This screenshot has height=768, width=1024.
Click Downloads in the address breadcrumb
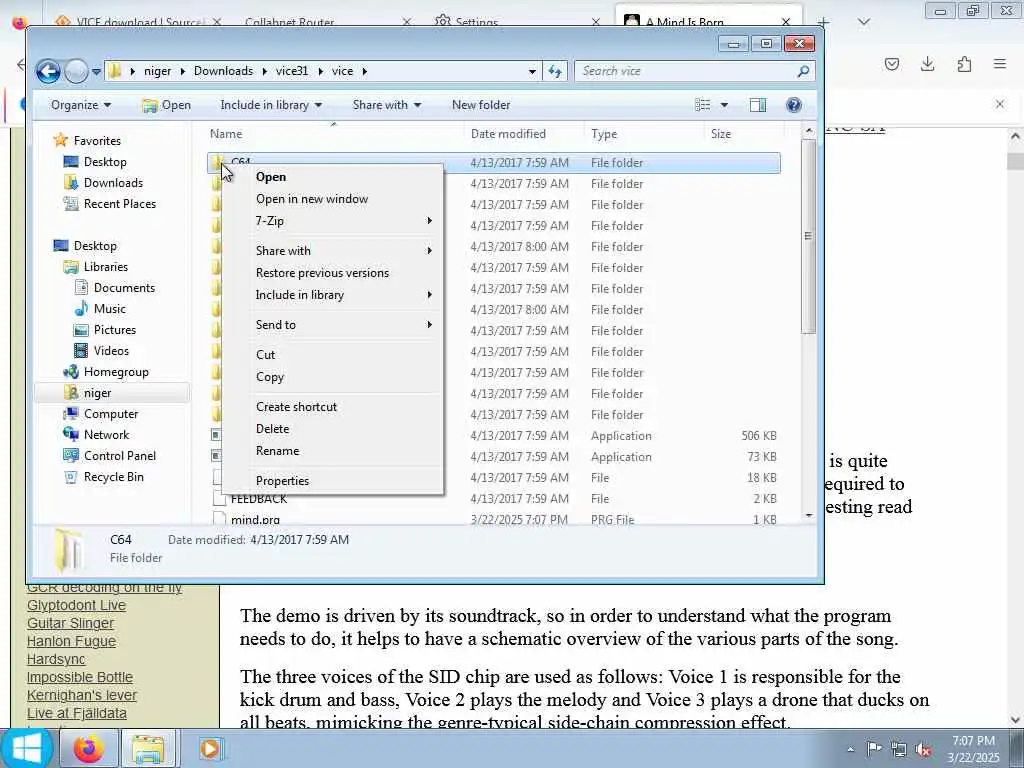(223, 71)
